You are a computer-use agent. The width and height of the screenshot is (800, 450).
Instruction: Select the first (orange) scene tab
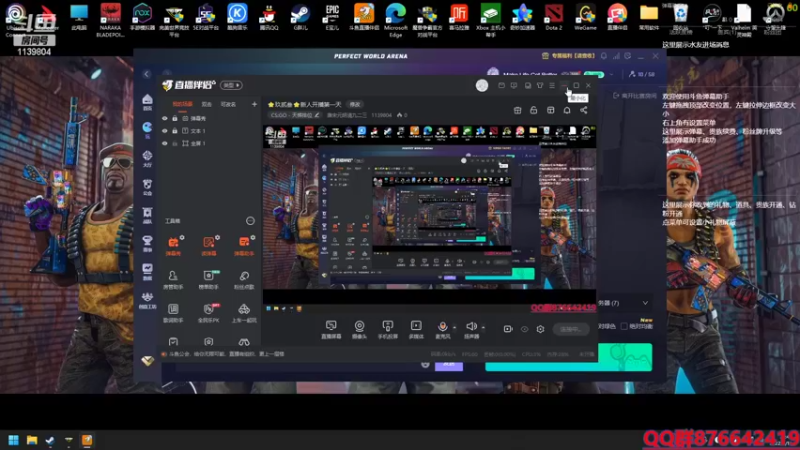click(182, 104)
